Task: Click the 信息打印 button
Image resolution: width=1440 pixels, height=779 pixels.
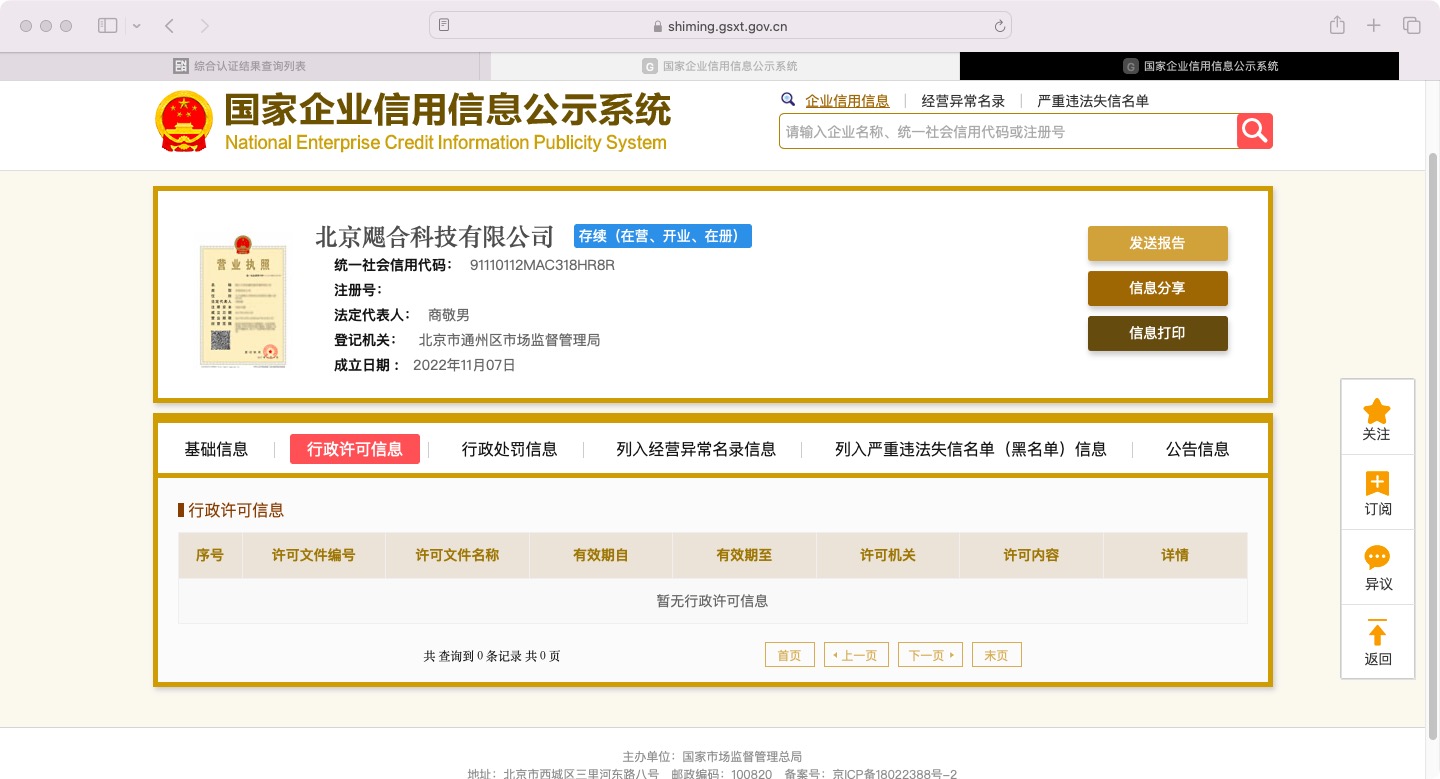Action: (x=1157, y=333)
